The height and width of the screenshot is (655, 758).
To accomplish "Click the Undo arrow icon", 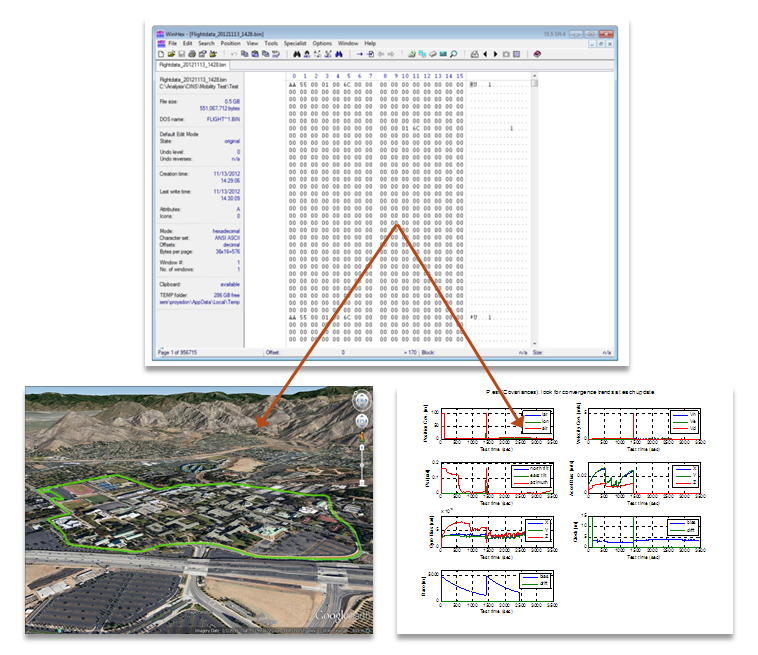I will coord(234,54).
